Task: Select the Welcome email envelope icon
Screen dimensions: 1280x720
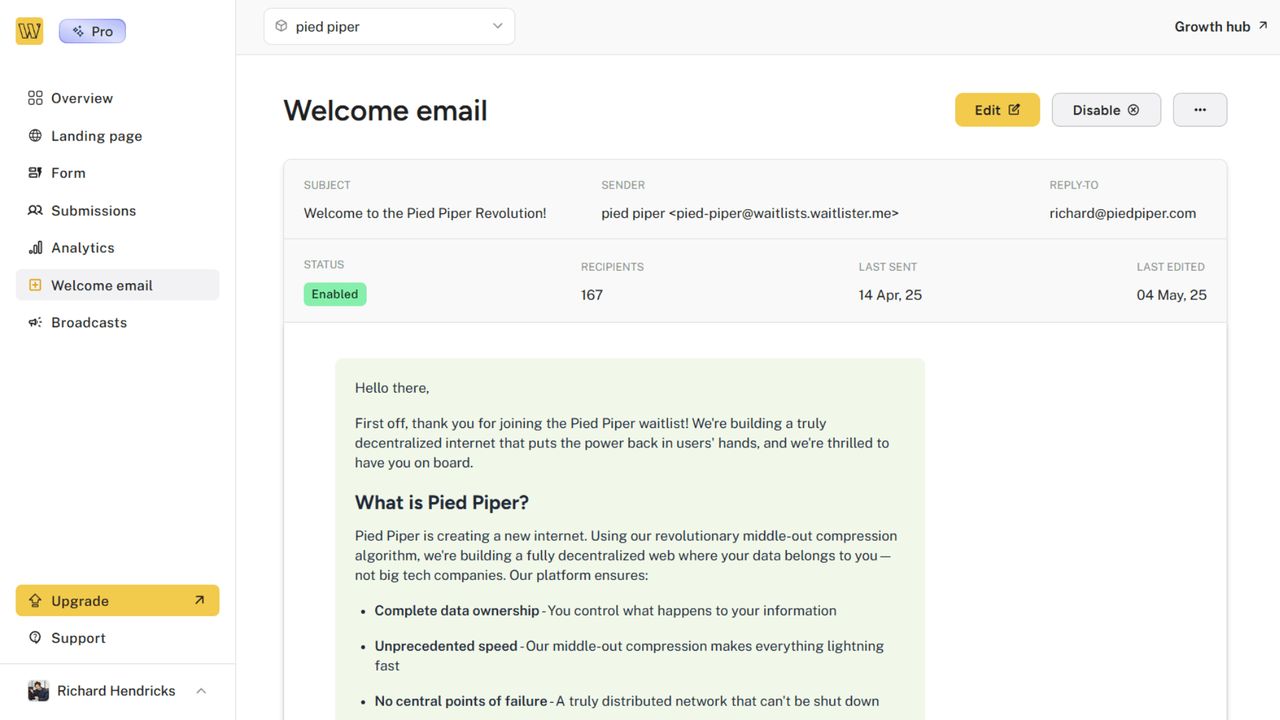Action: click(33, 285)
